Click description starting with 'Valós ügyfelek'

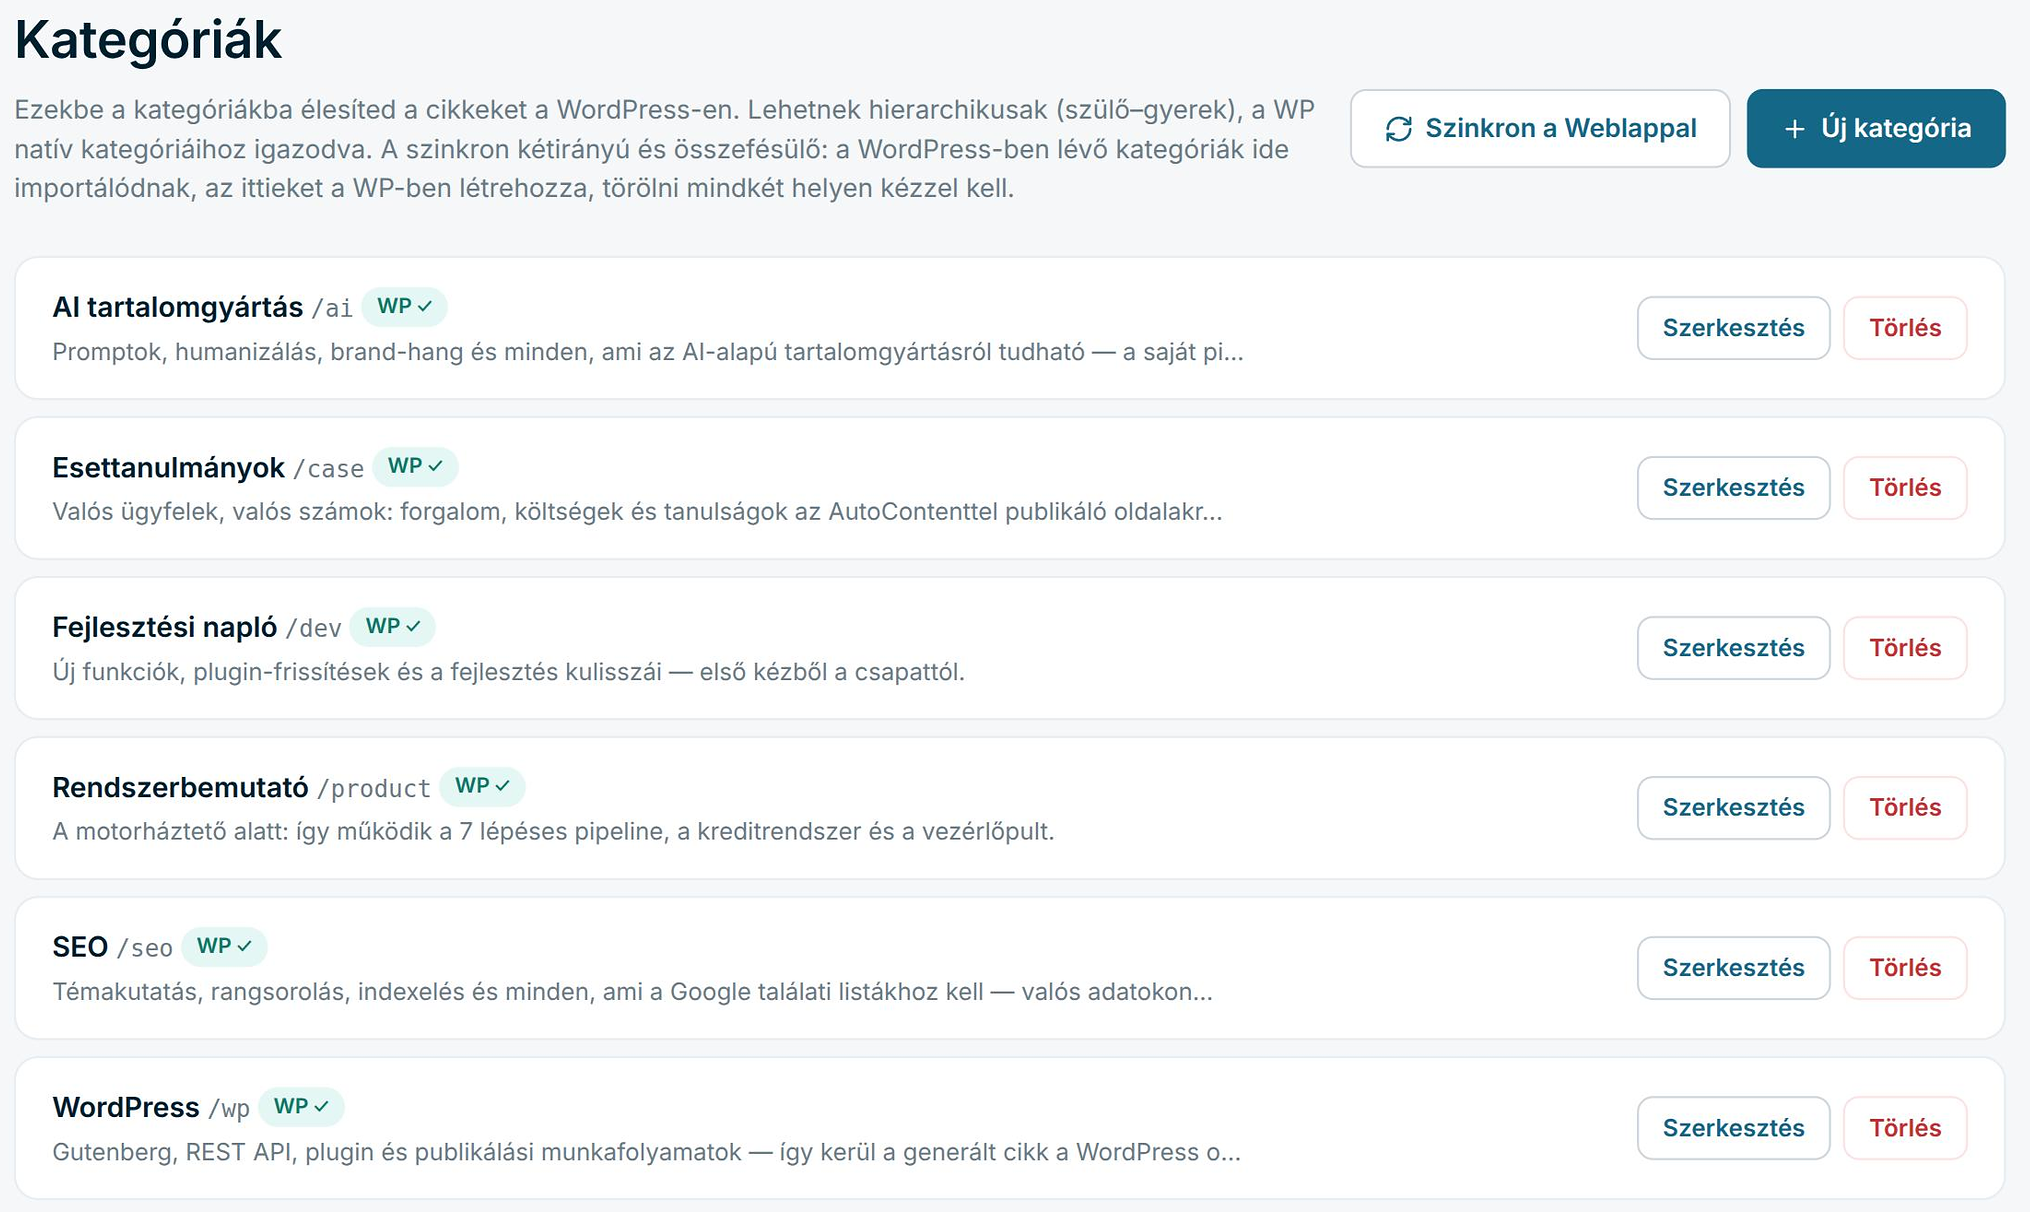pyautogui.click(x=637, y=512)
